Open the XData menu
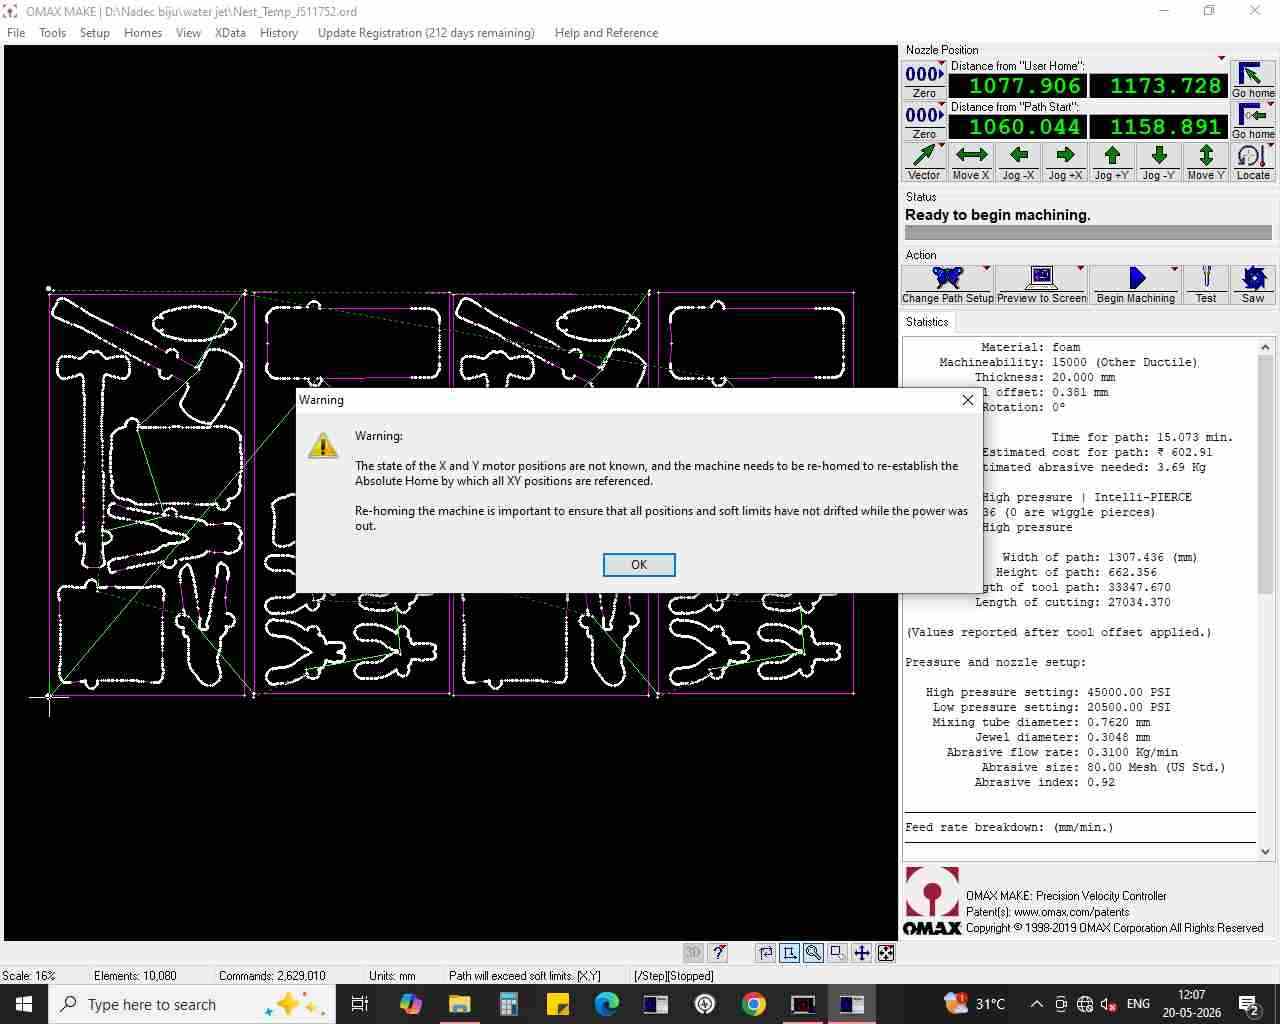This screenshot has width=1280, height=1024. (x=230, y=33)
